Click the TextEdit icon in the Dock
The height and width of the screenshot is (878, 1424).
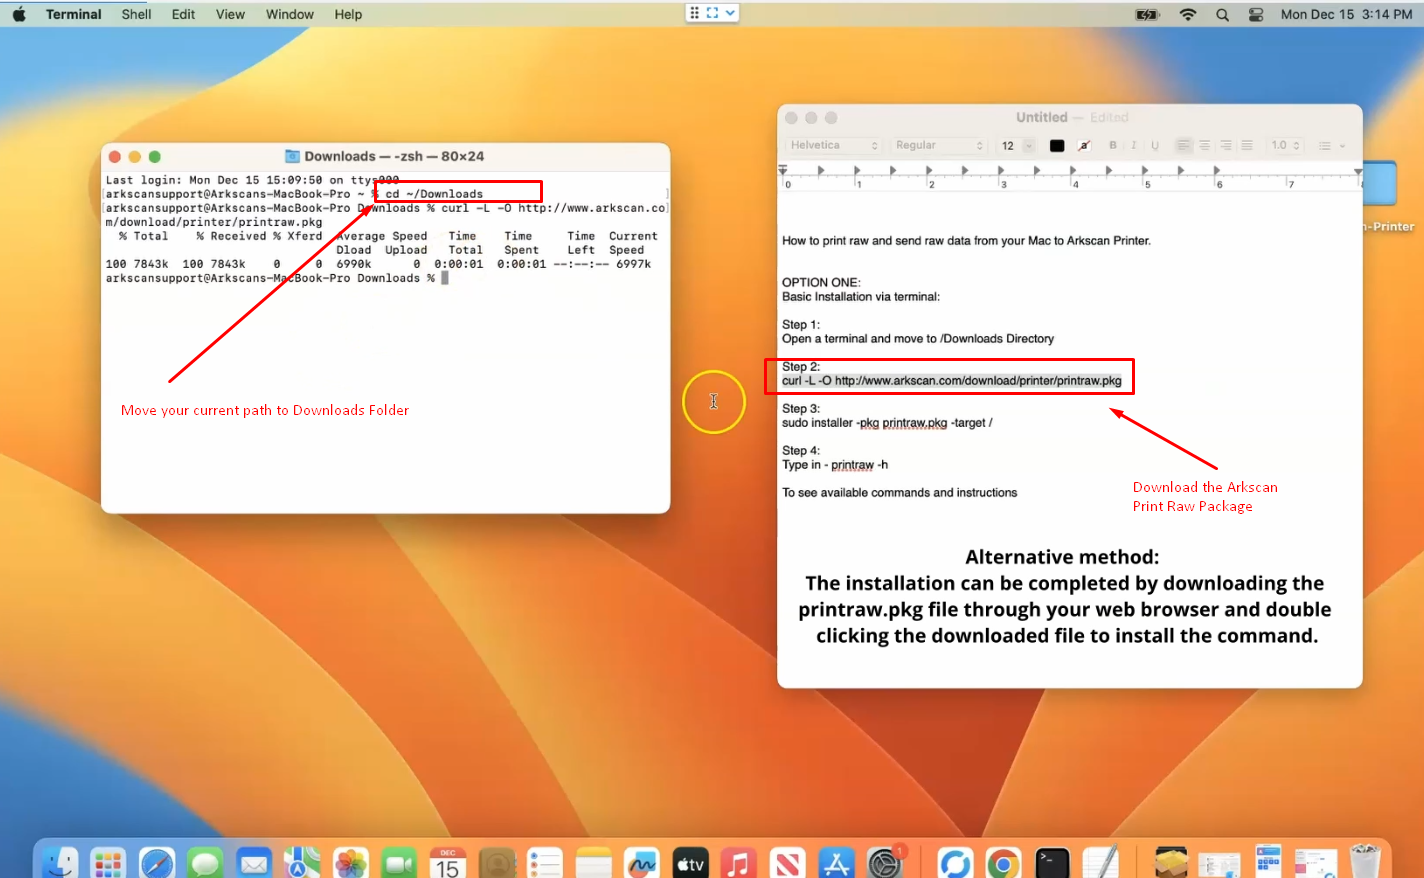click(x=1100, y=863)
